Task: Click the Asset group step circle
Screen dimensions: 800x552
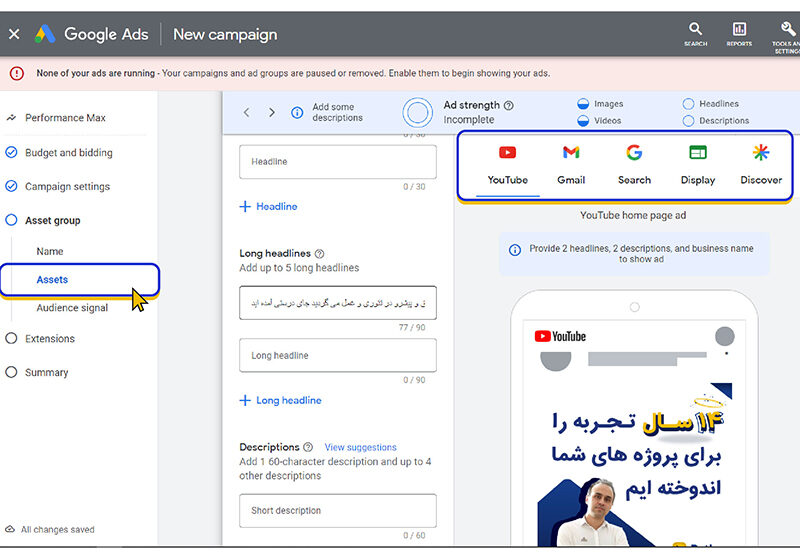Action: pos(11,220)
